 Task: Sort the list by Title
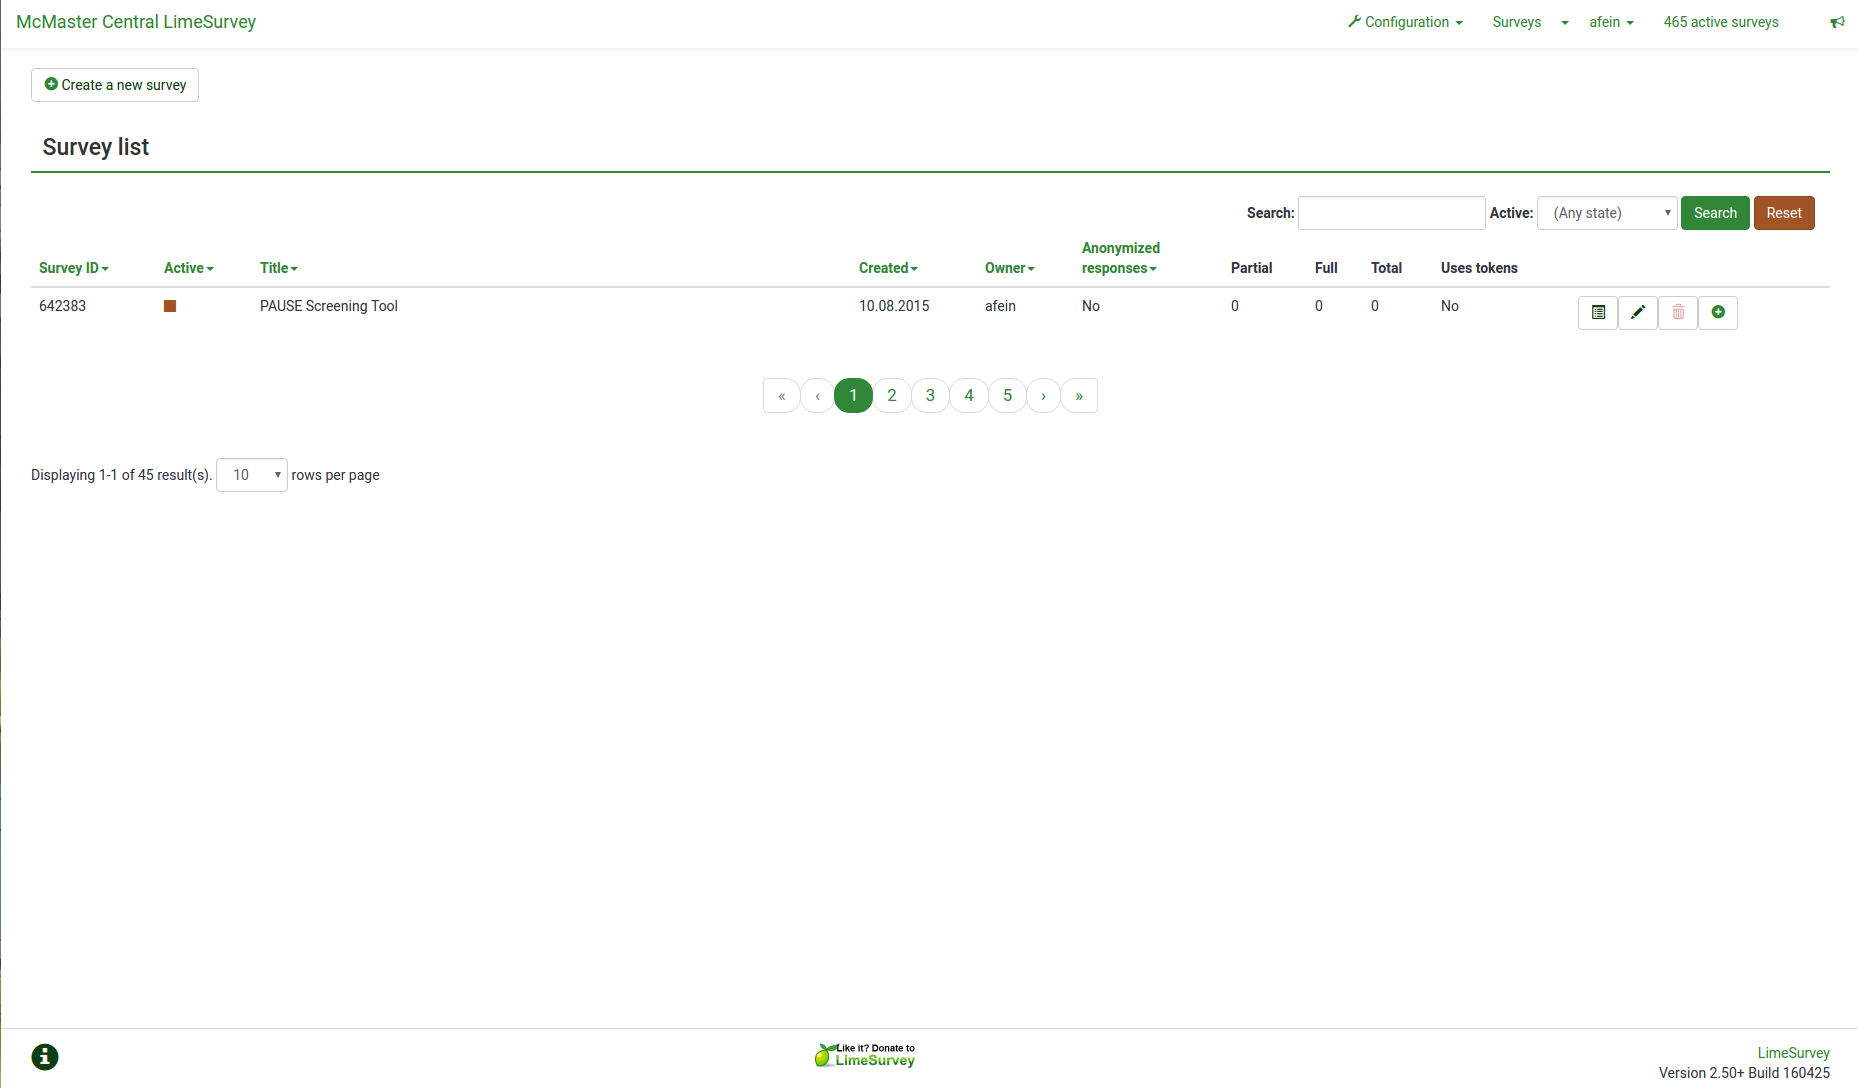[x=278, y=268]
